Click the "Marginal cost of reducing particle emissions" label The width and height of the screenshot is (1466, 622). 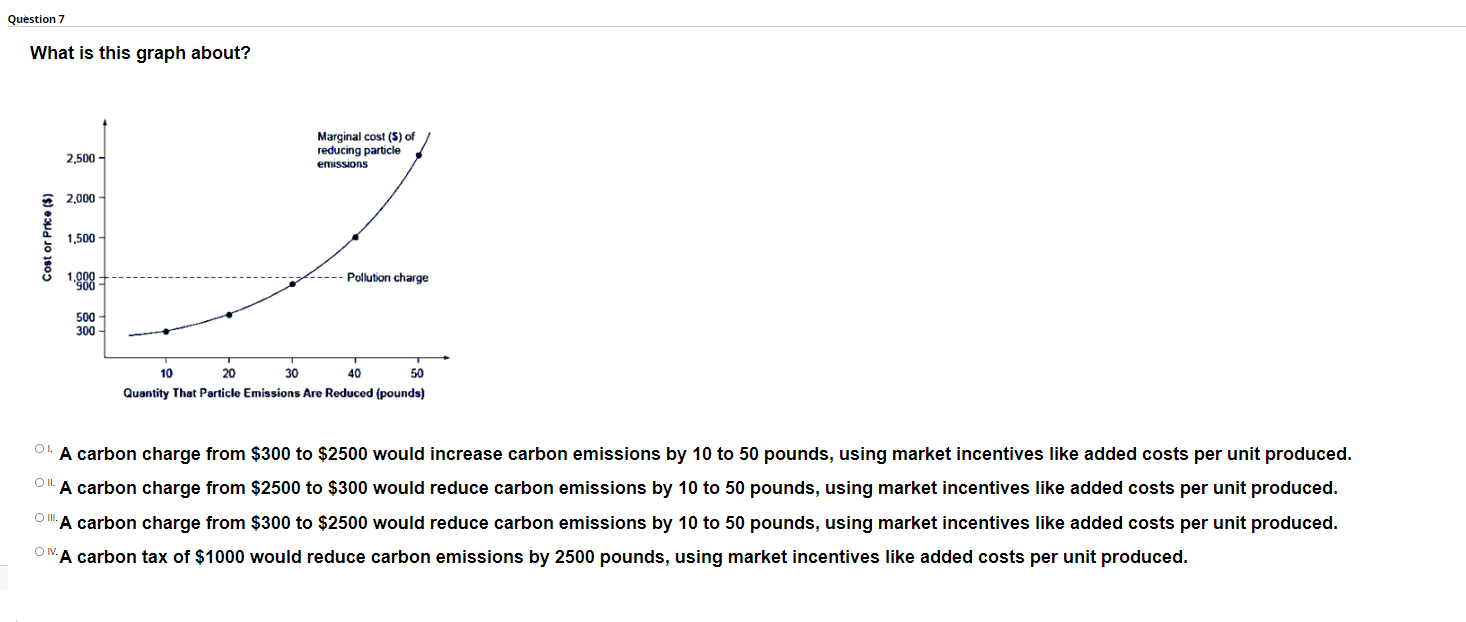click(x=359, y=149)
